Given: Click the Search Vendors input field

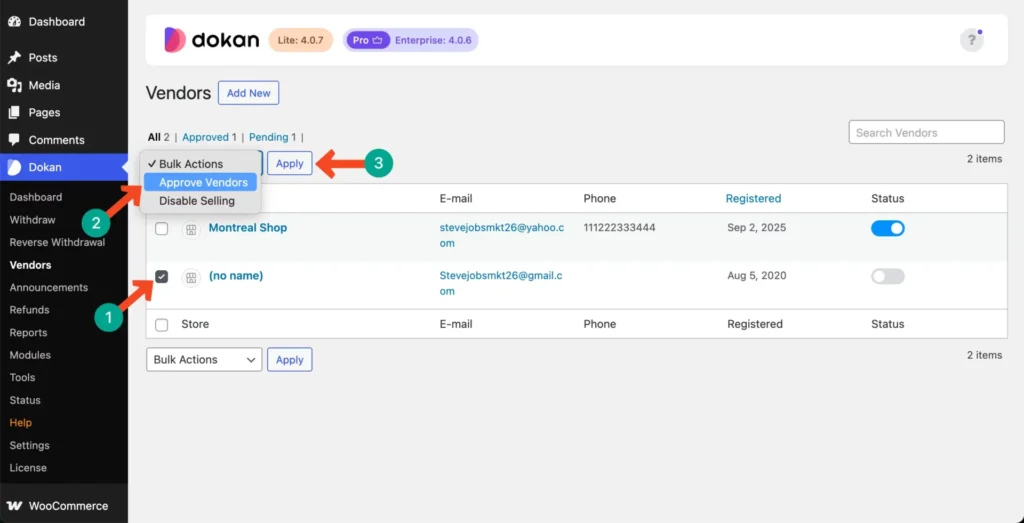Looking at the screenshot, I should 926,132.
